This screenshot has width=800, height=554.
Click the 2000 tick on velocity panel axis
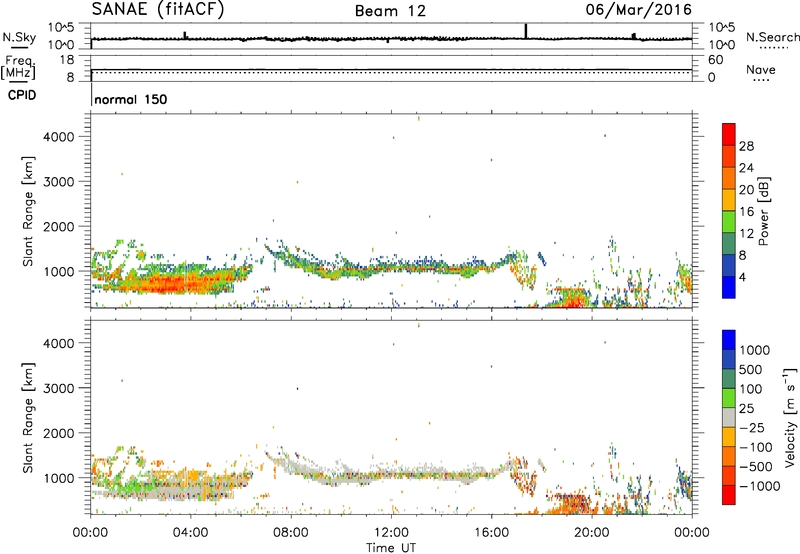pos(59,433)
